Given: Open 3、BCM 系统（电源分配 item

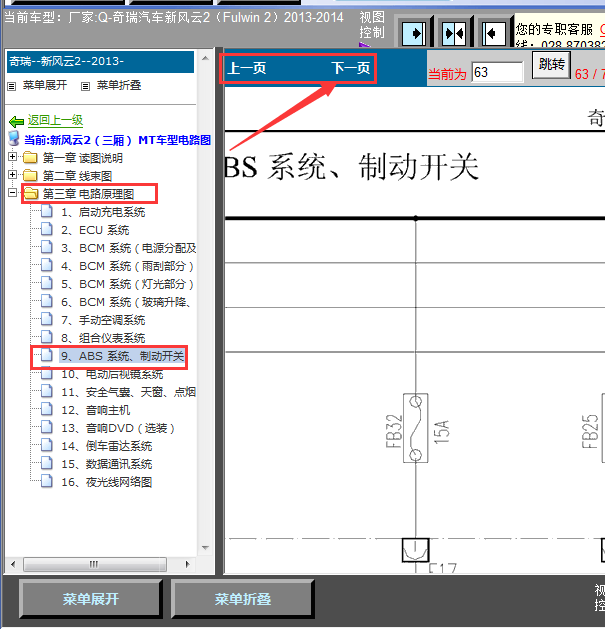Looking at the screenshot, I should pyautogui.click(x=128, y=248).
